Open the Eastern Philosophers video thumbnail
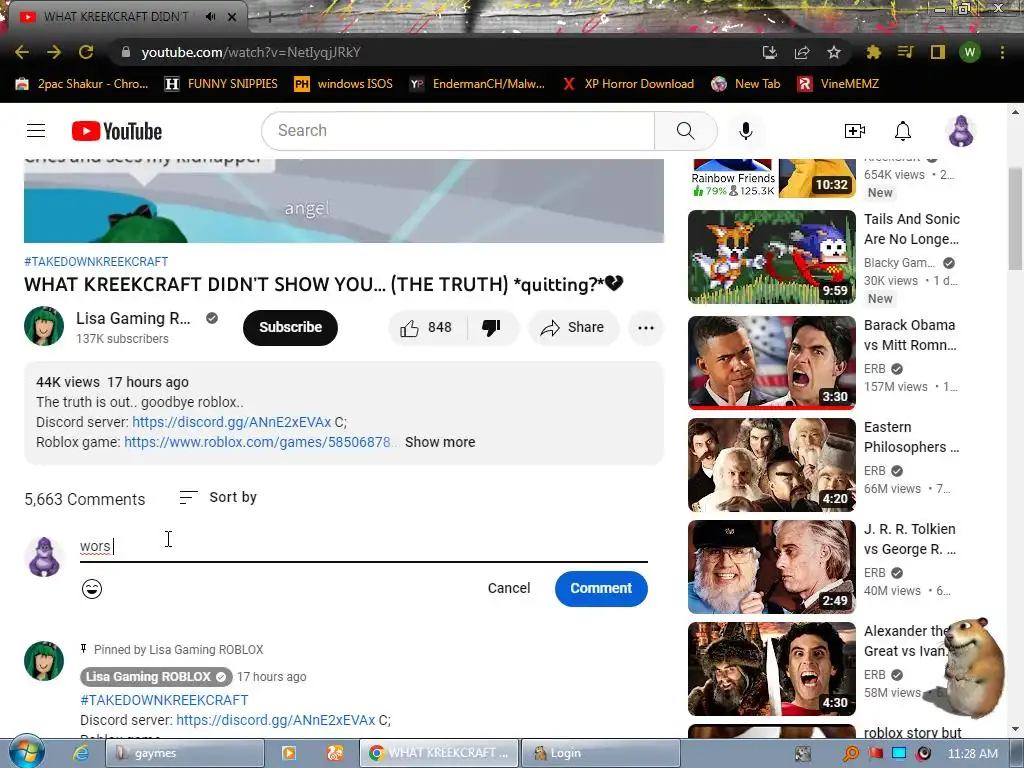The width and height of the screenshot is (1024, 768). coord(771,465)
